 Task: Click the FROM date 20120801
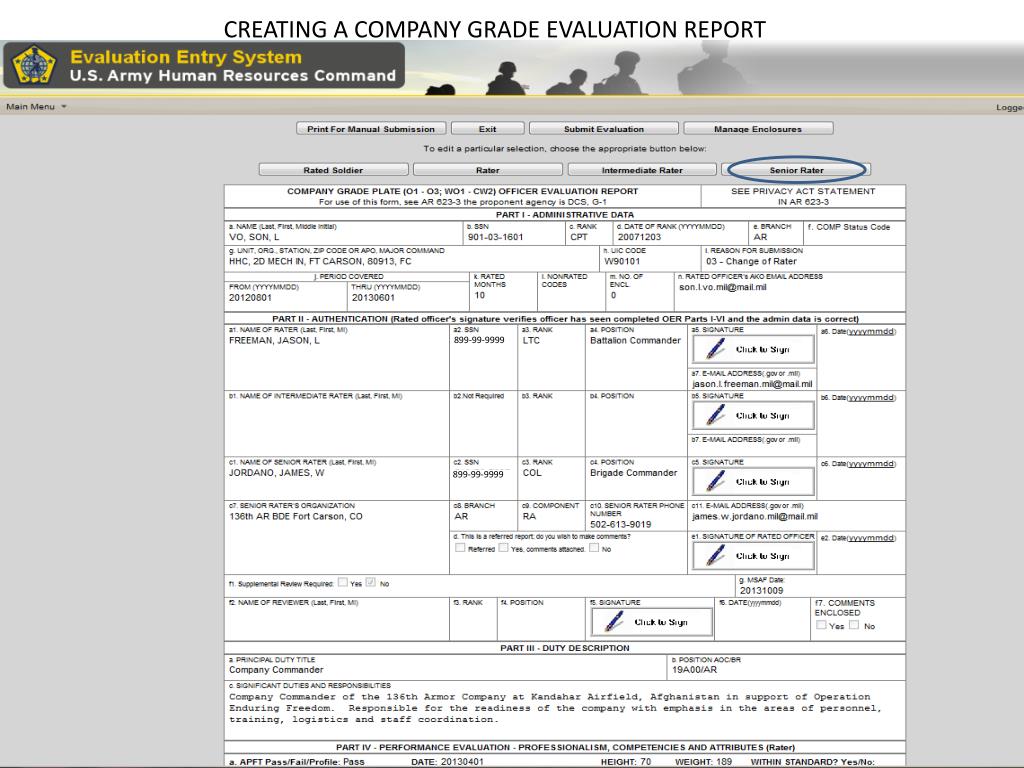pos(250,298)
